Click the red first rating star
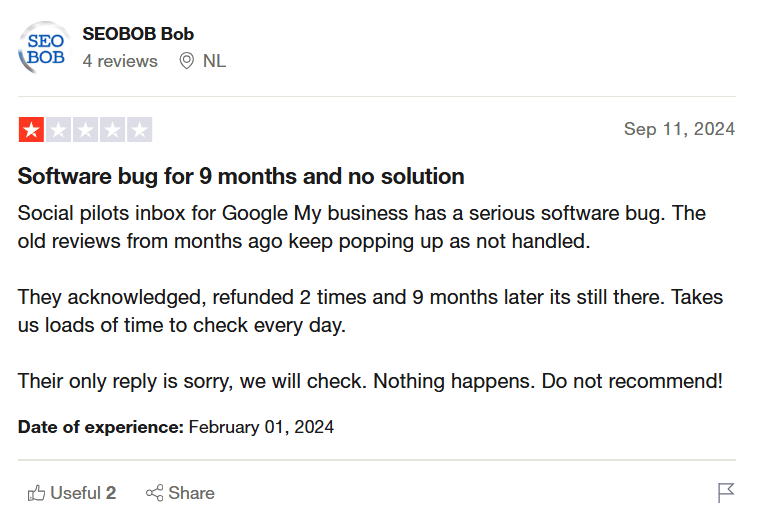764x519 pixels. pos(31,130)
